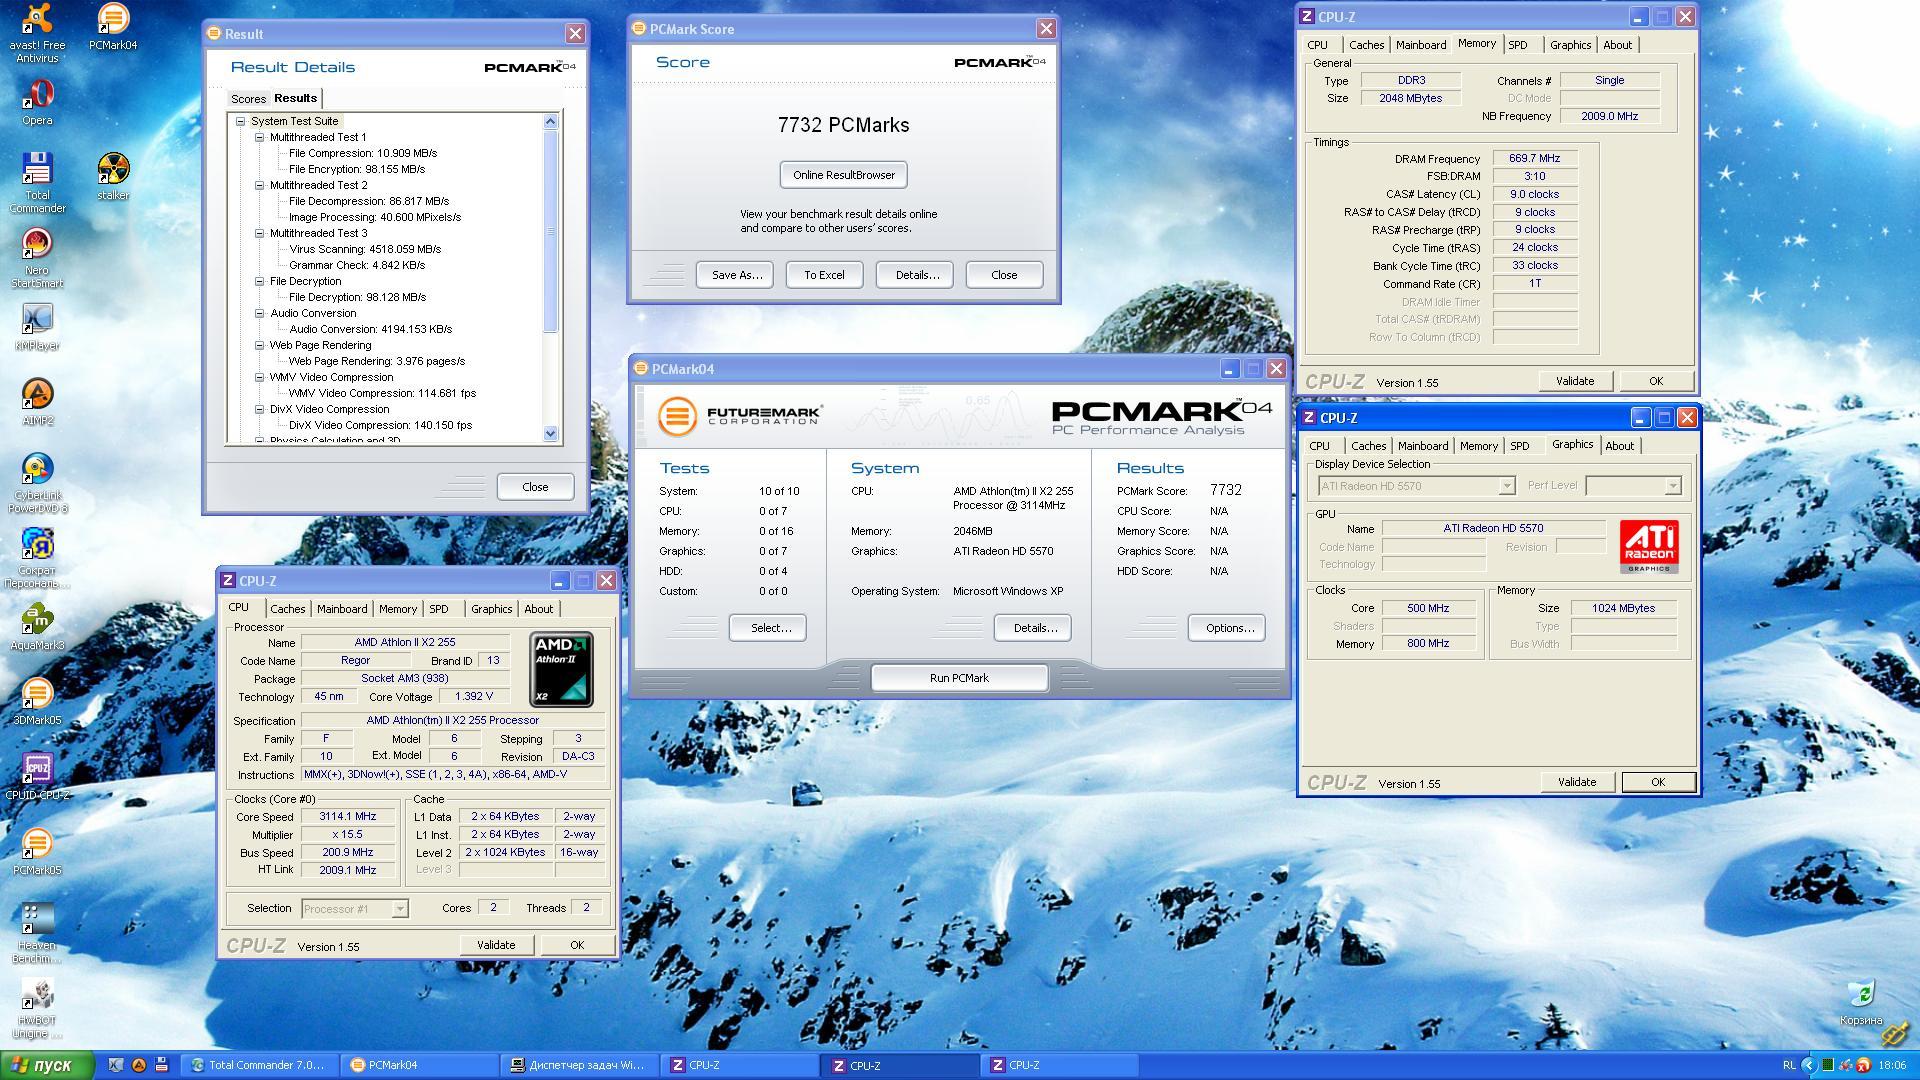The height and width of the screenshot is (1080, 1920).
Task: Launch Nero StartSmart desktop icon
Action: click(x=37, y=258)
